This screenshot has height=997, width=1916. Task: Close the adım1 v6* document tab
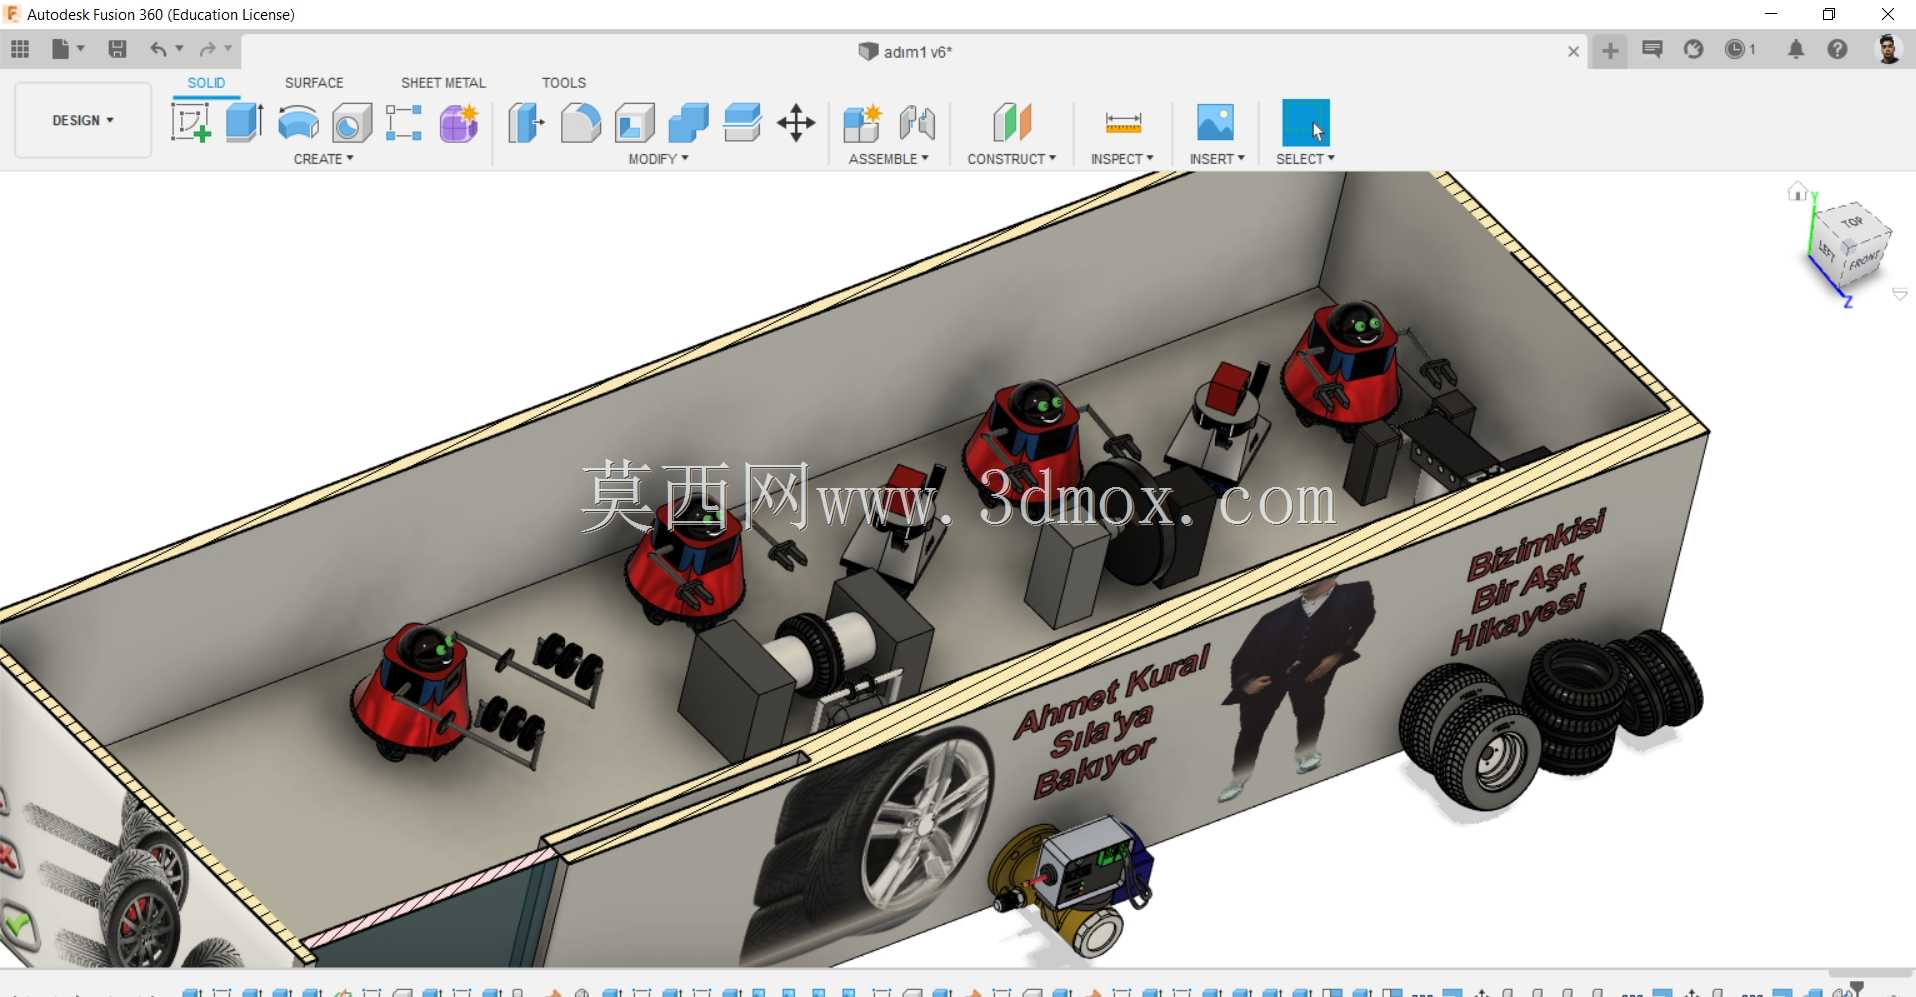[1573, 51]
